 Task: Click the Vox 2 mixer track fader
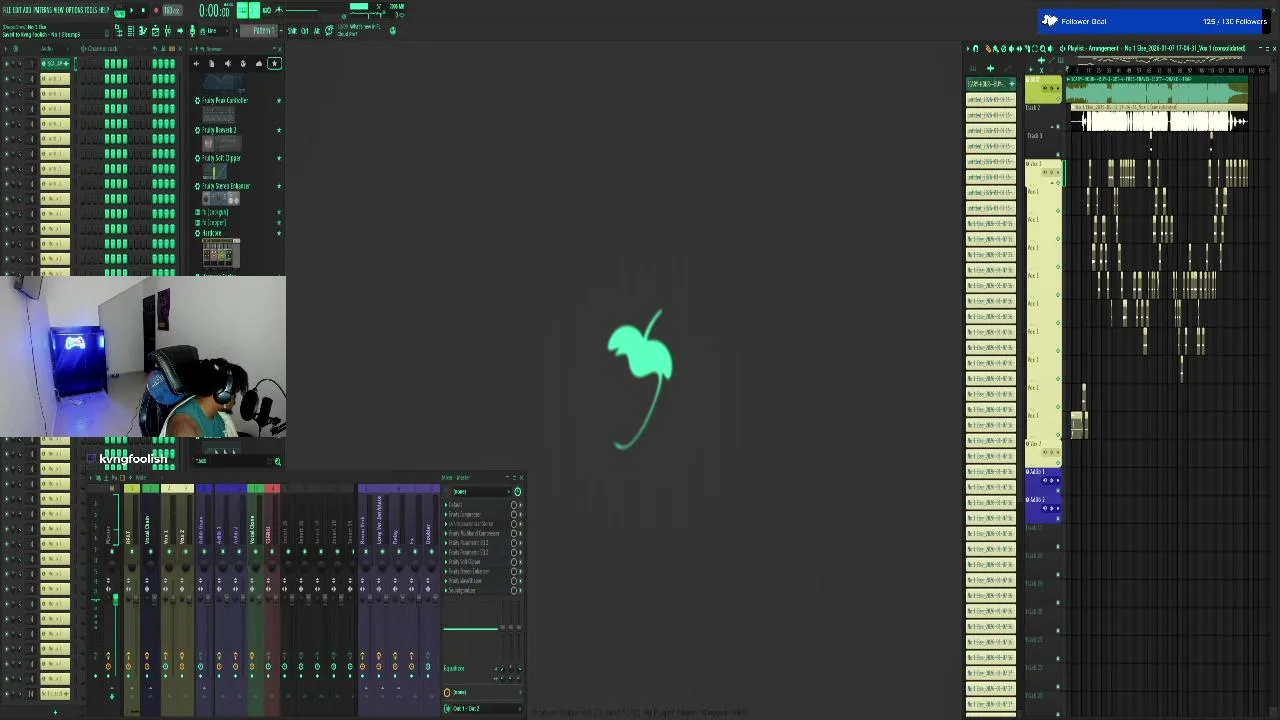(189, 599)
